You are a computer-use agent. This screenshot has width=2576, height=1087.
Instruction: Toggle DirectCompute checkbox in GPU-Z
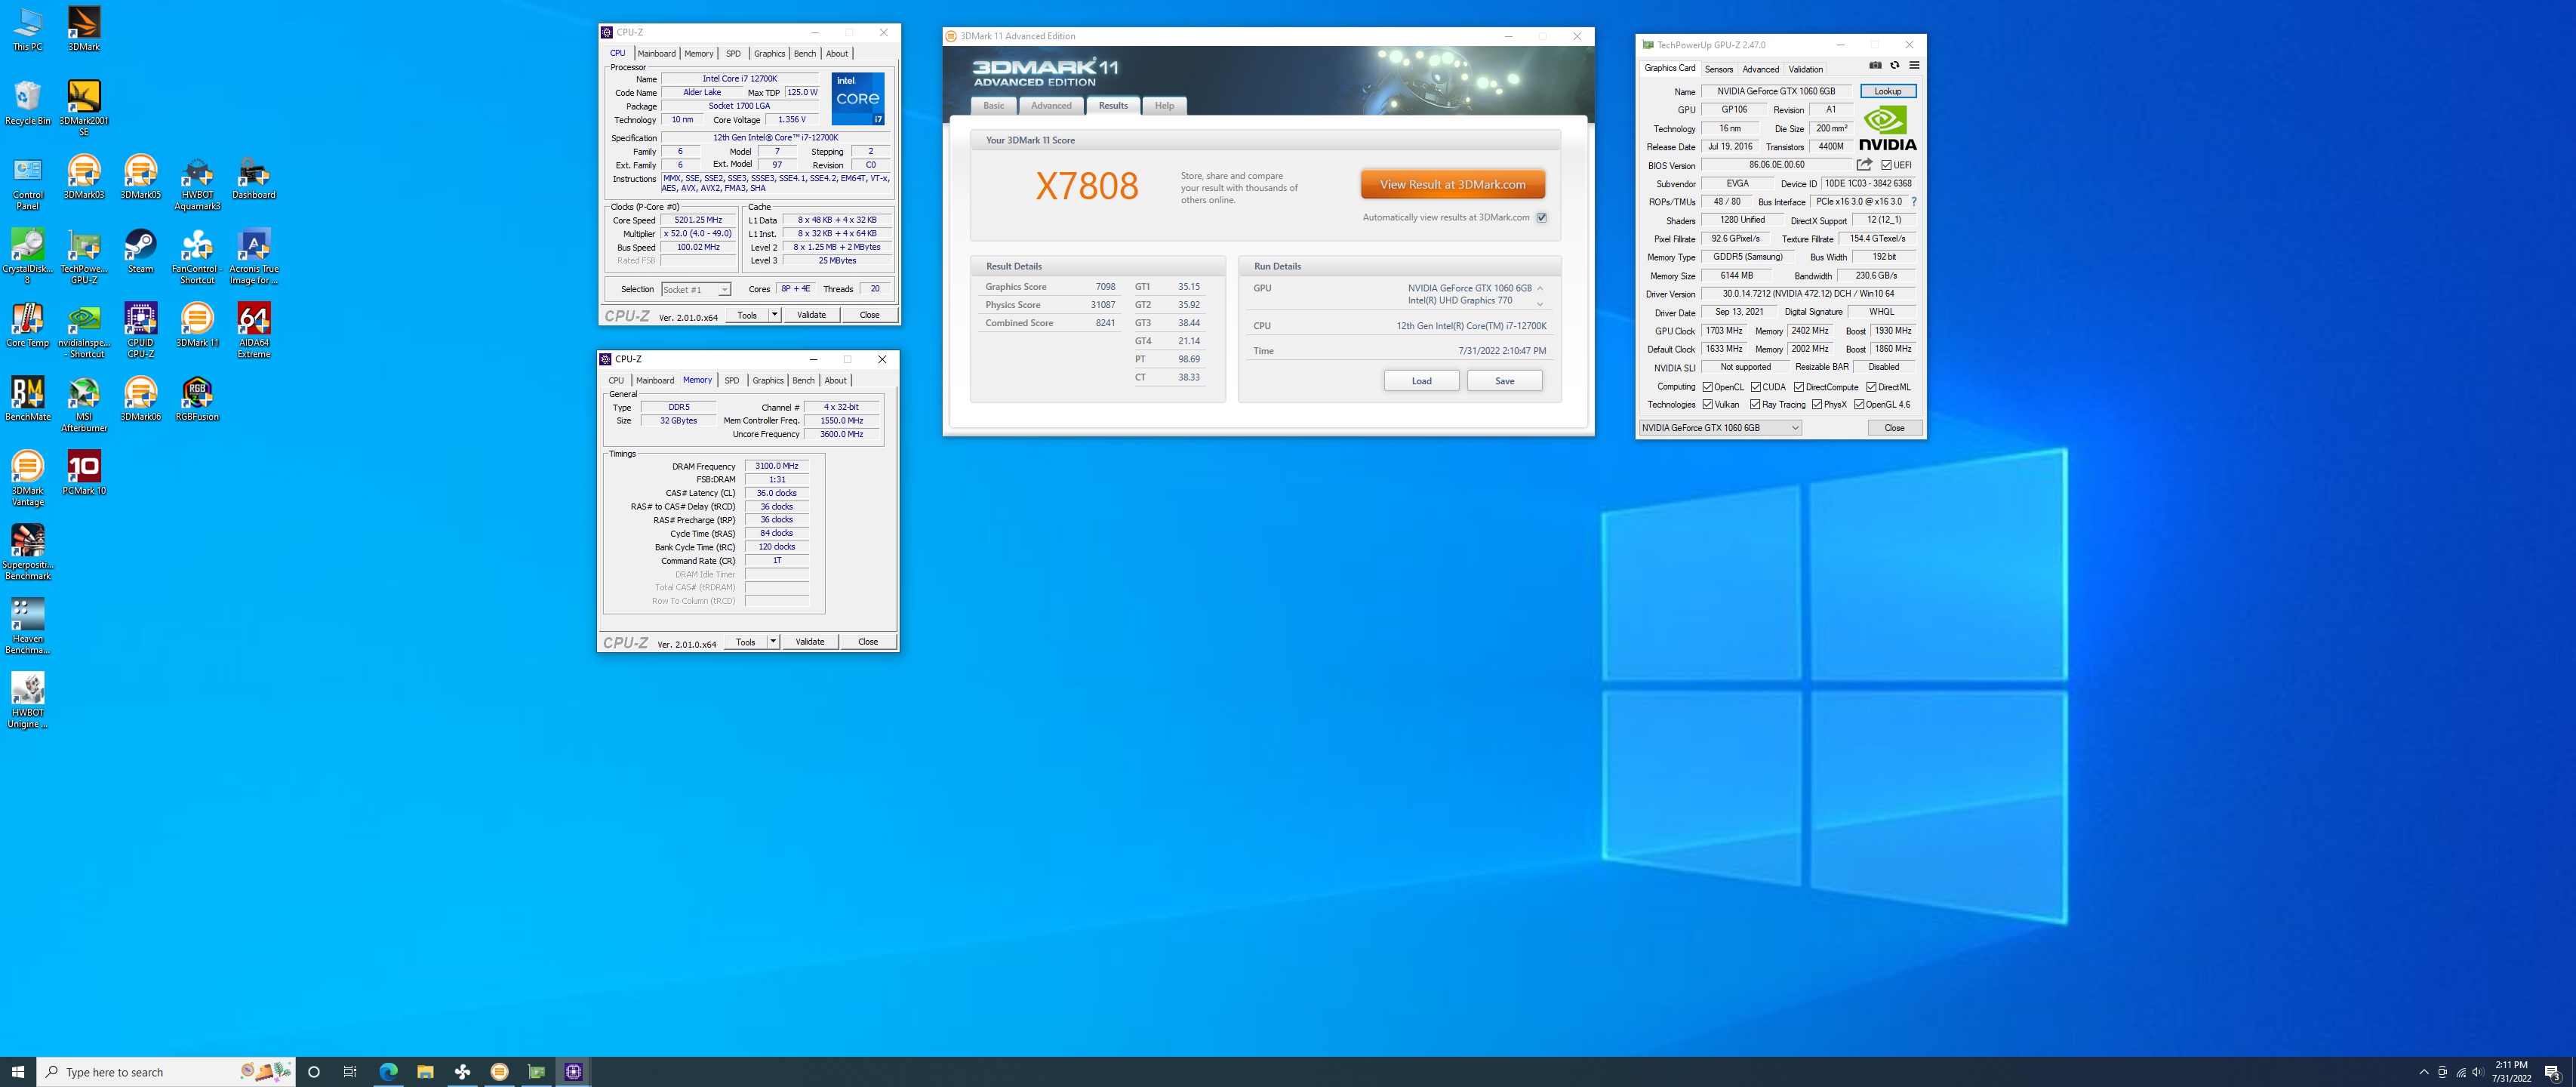click(x=1799, y=387)
